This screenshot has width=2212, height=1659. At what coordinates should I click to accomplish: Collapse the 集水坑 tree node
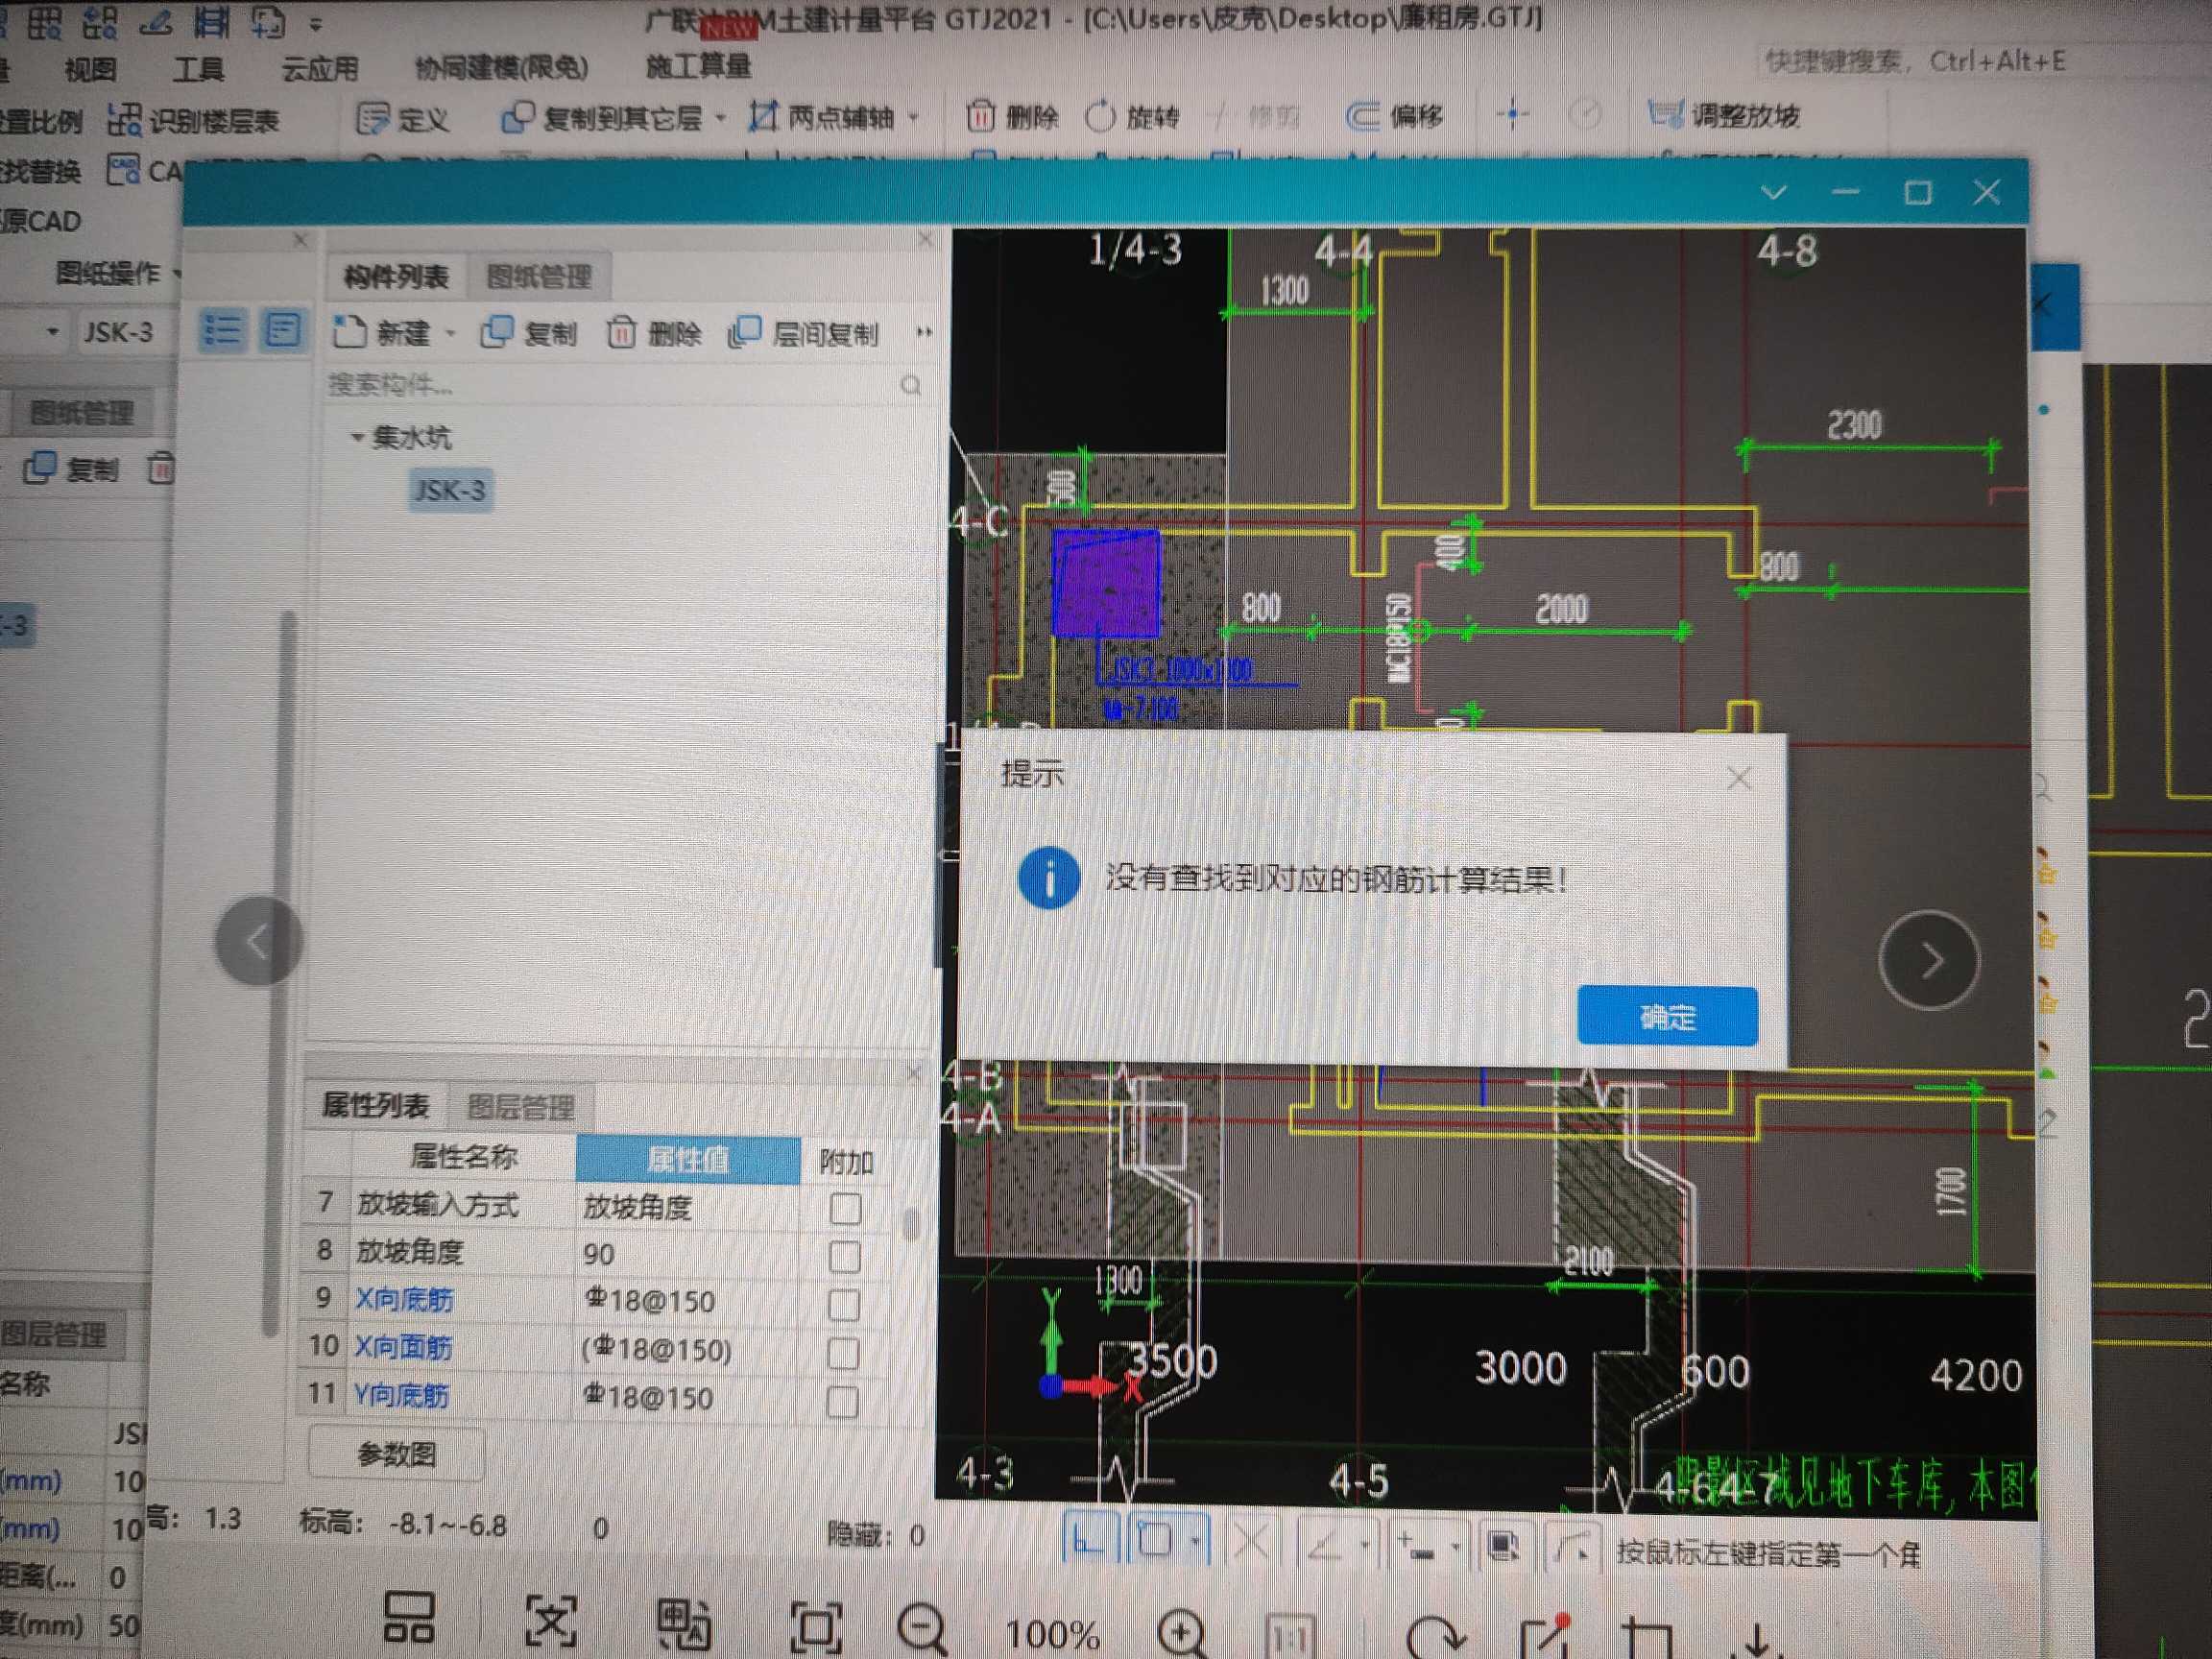point(357,437)
